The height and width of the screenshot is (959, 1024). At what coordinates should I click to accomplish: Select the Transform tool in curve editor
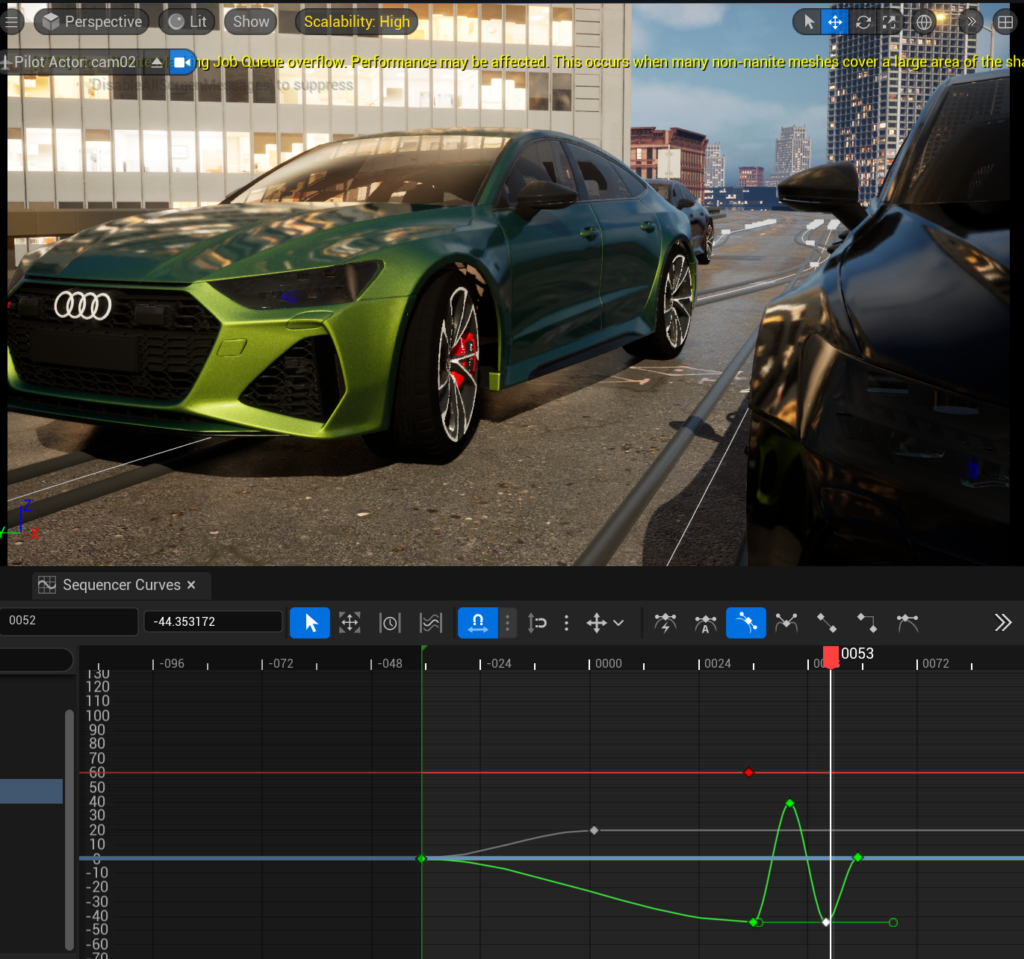click(349, 623)
